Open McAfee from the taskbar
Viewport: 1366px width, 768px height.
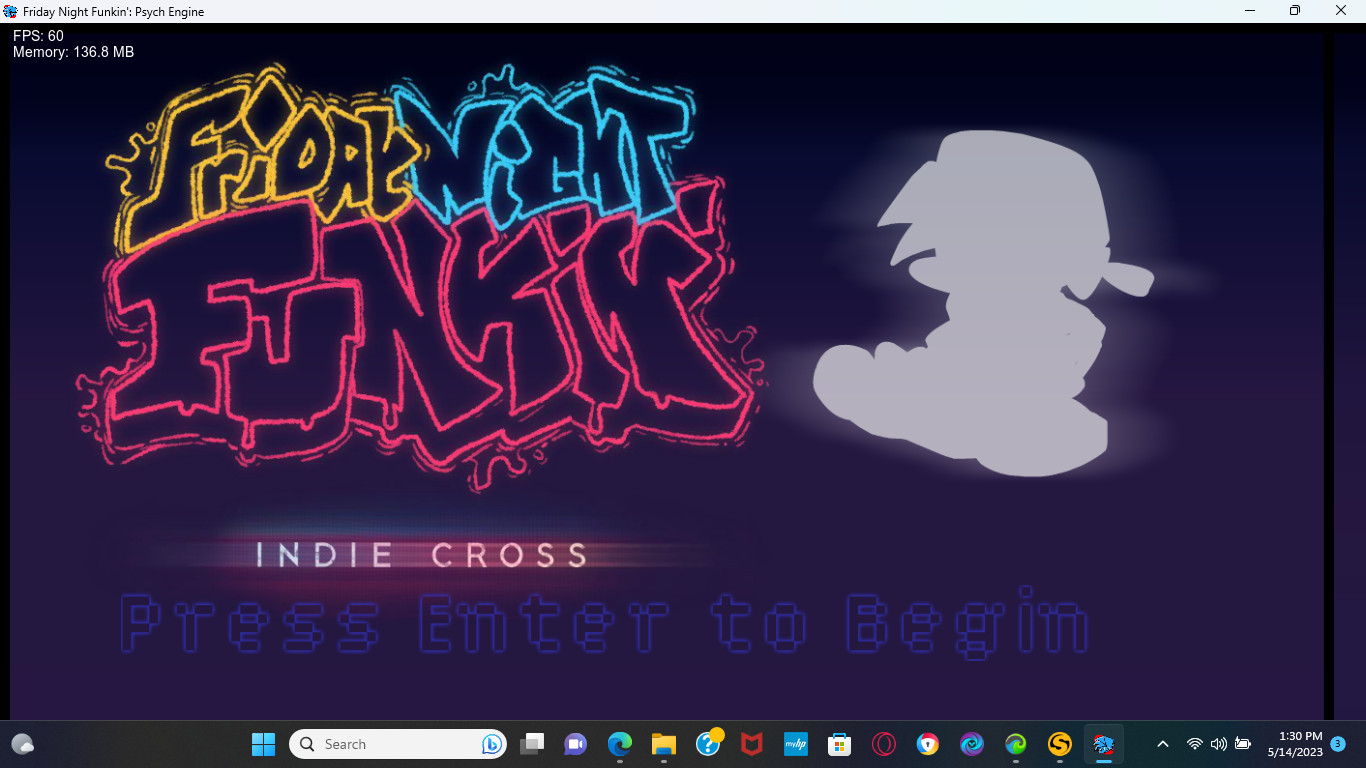[x=752, y=744]
